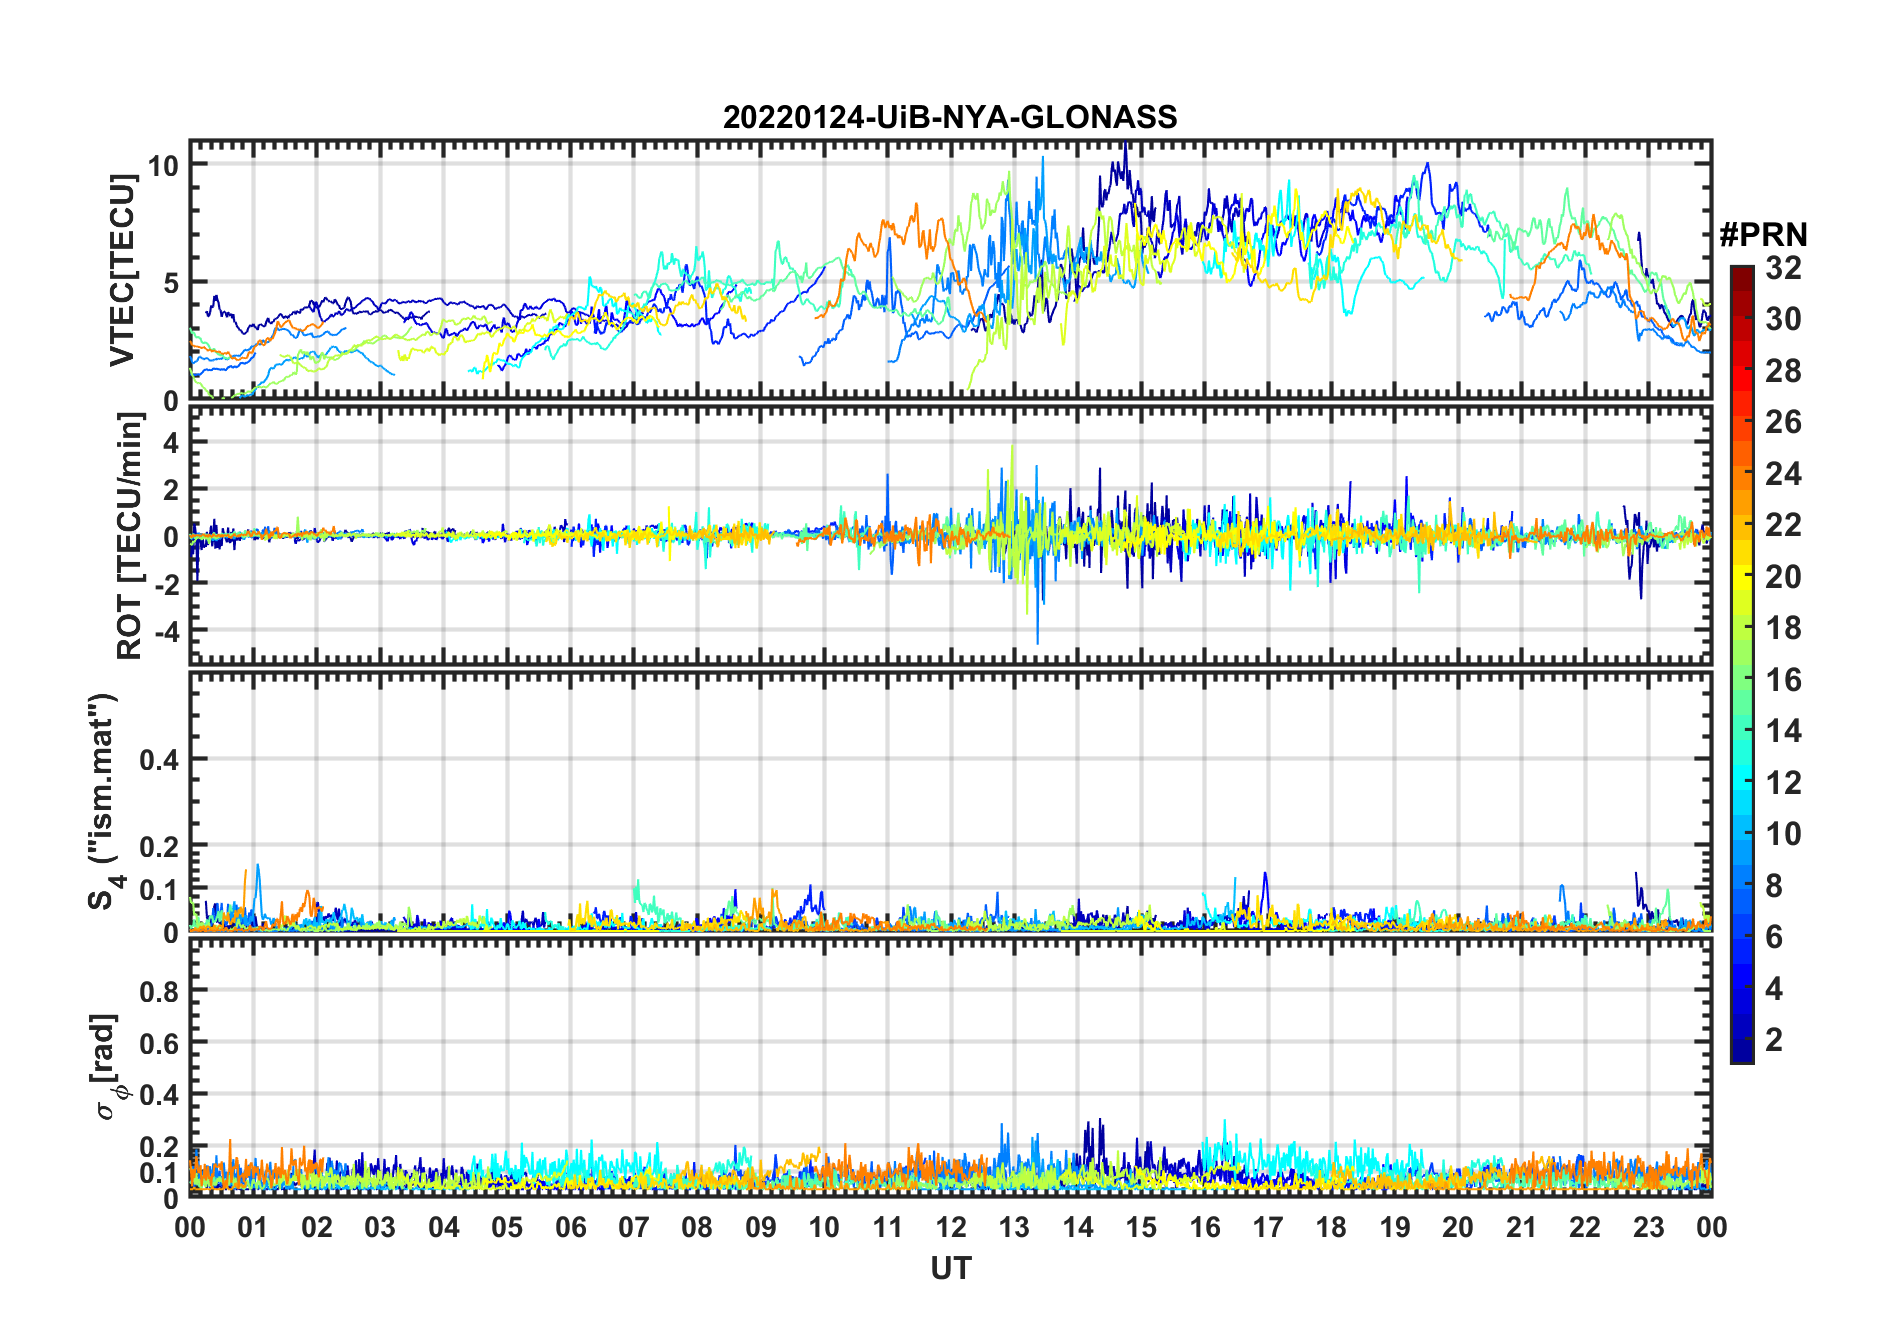Click colorbar tick label 12
Image resolution: width=1902 pixels, height=1330 pixels.
(x=1783, y=783)
